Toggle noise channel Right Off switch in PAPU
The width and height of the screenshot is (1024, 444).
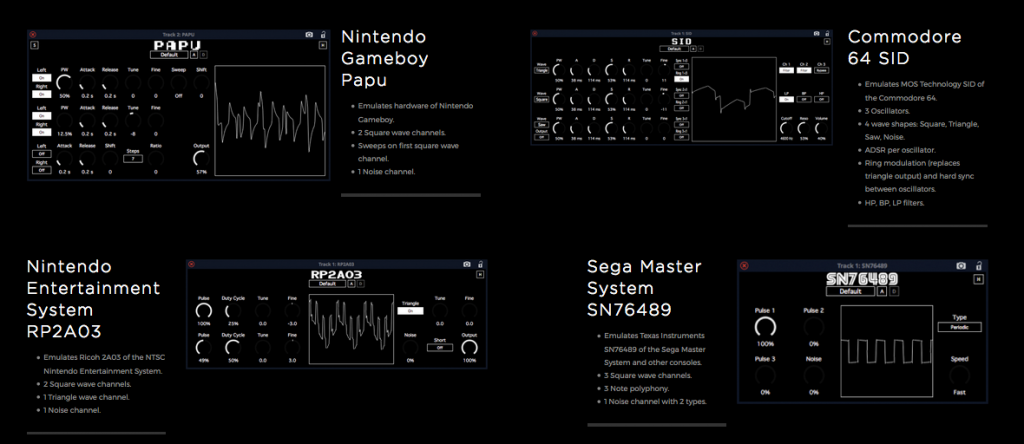click(x=42, y=170)
